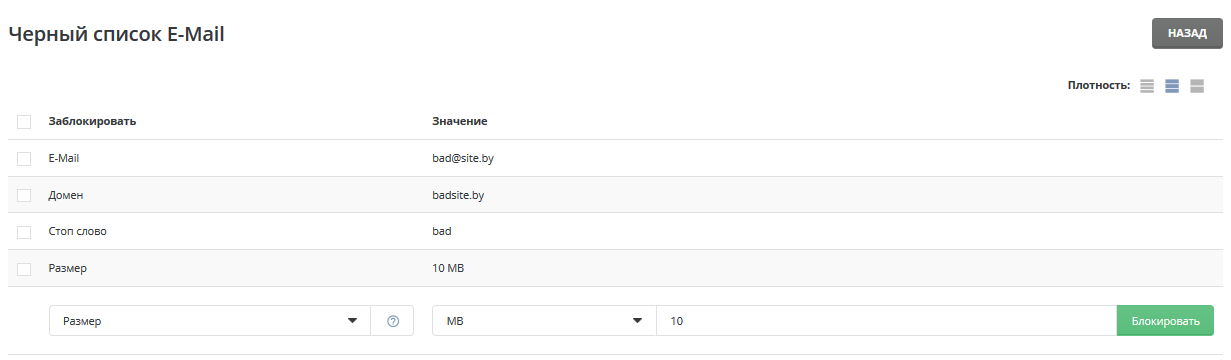Viewport: 1231px width, 360px height.
Task: Check the Стоп слово row checkbox
Action: pyautogui.click(x=24, y=232)
